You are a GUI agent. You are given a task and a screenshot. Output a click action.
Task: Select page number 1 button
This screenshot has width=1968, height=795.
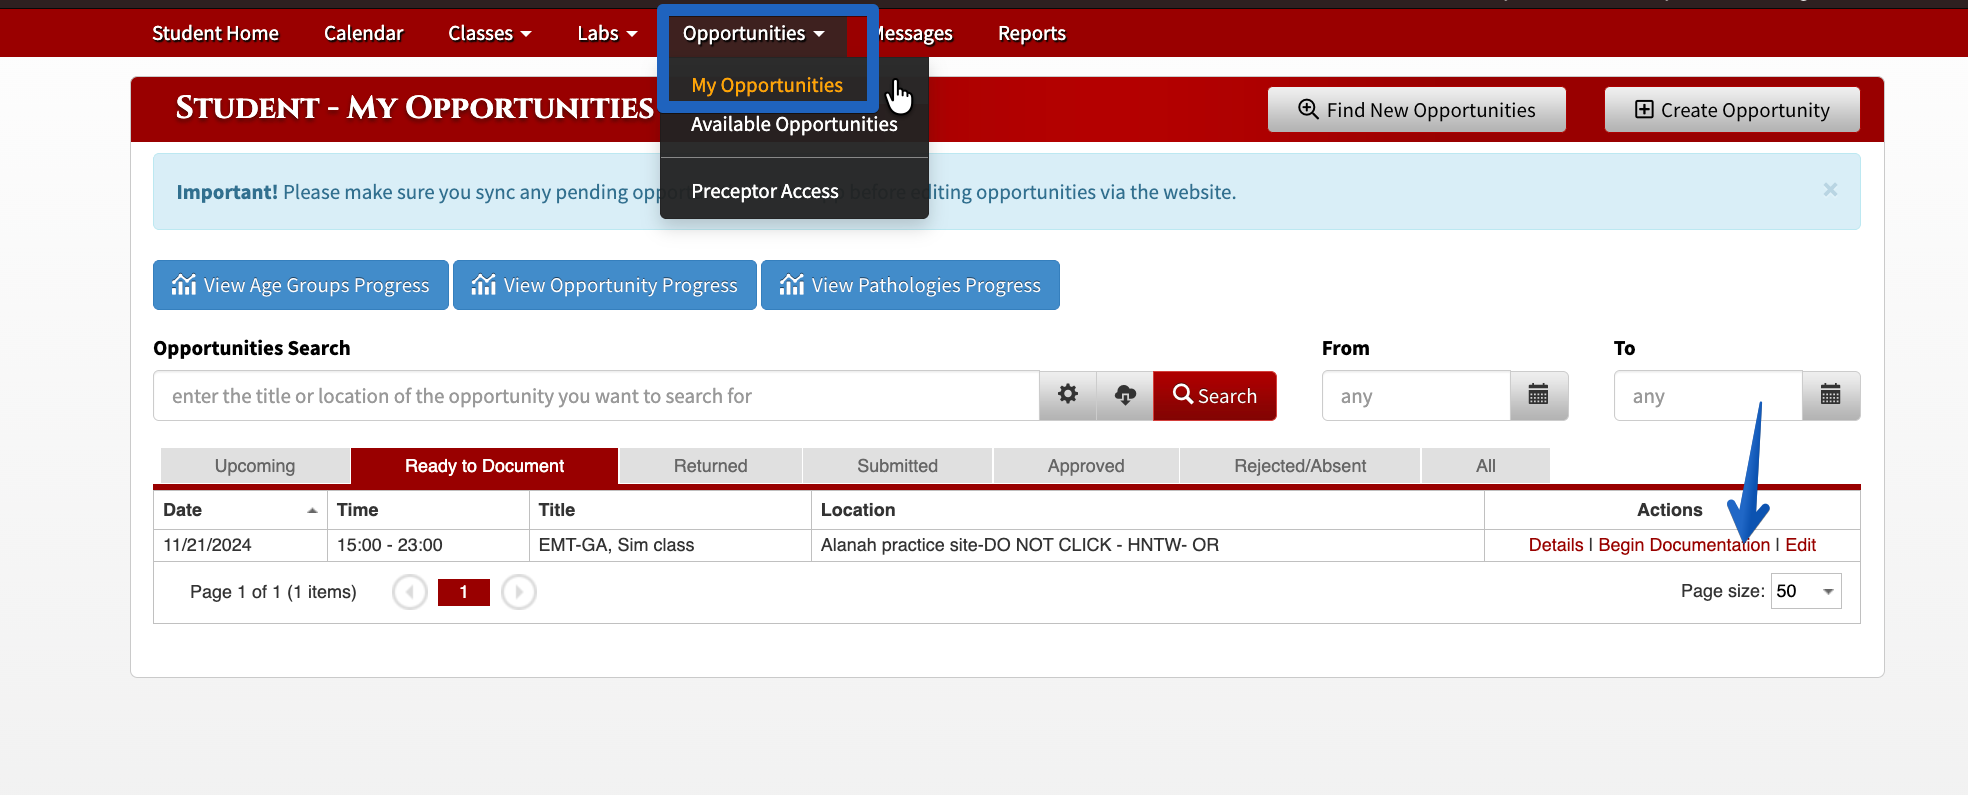pos(464,592)
